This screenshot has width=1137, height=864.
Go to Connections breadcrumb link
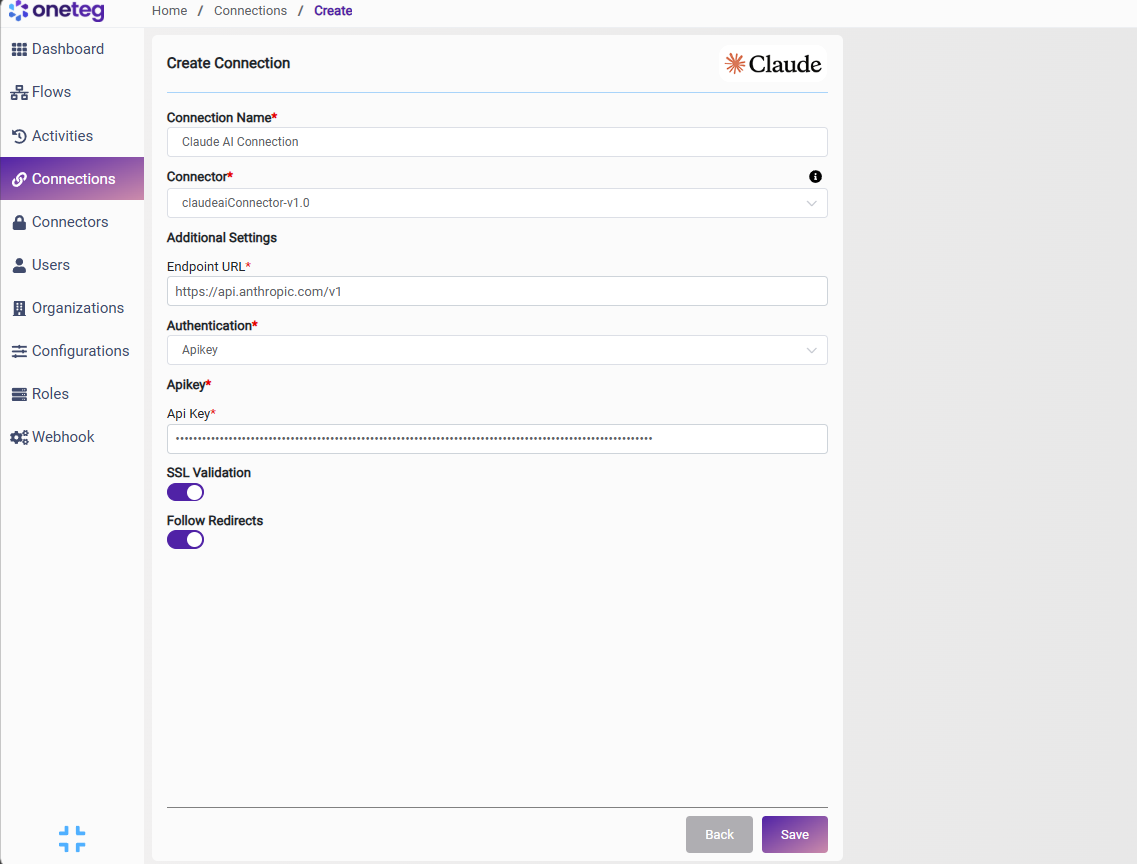coord(250,11)
